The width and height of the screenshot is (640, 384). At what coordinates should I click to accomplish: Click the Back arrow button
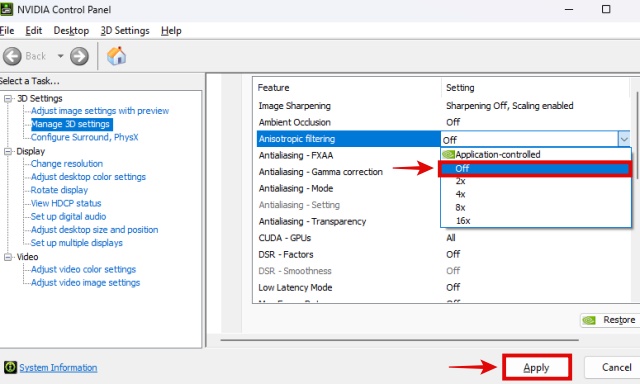coord(12,56)
